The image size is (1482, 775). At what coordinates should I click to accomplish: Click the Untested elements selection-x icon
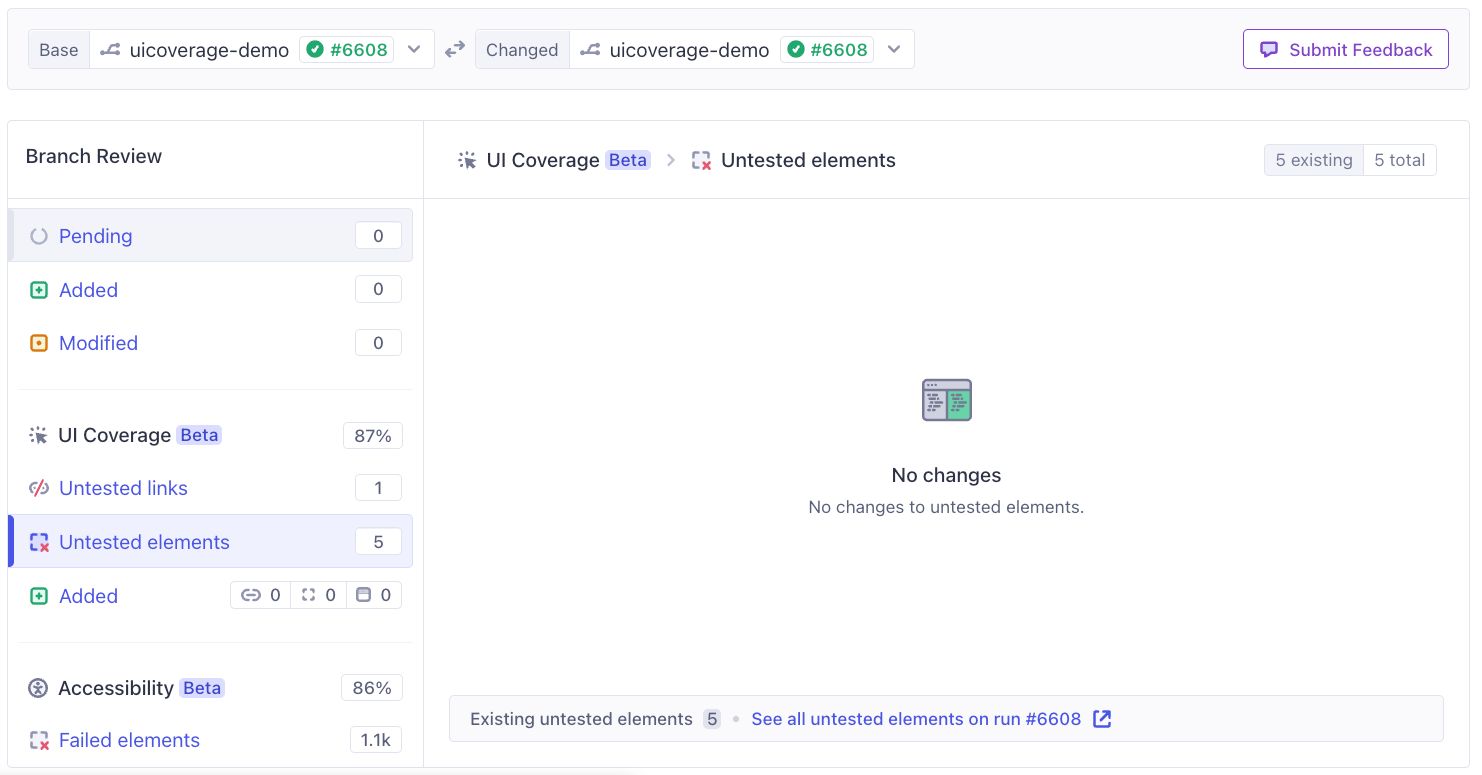pyautogui.click(x=38, y=541)
